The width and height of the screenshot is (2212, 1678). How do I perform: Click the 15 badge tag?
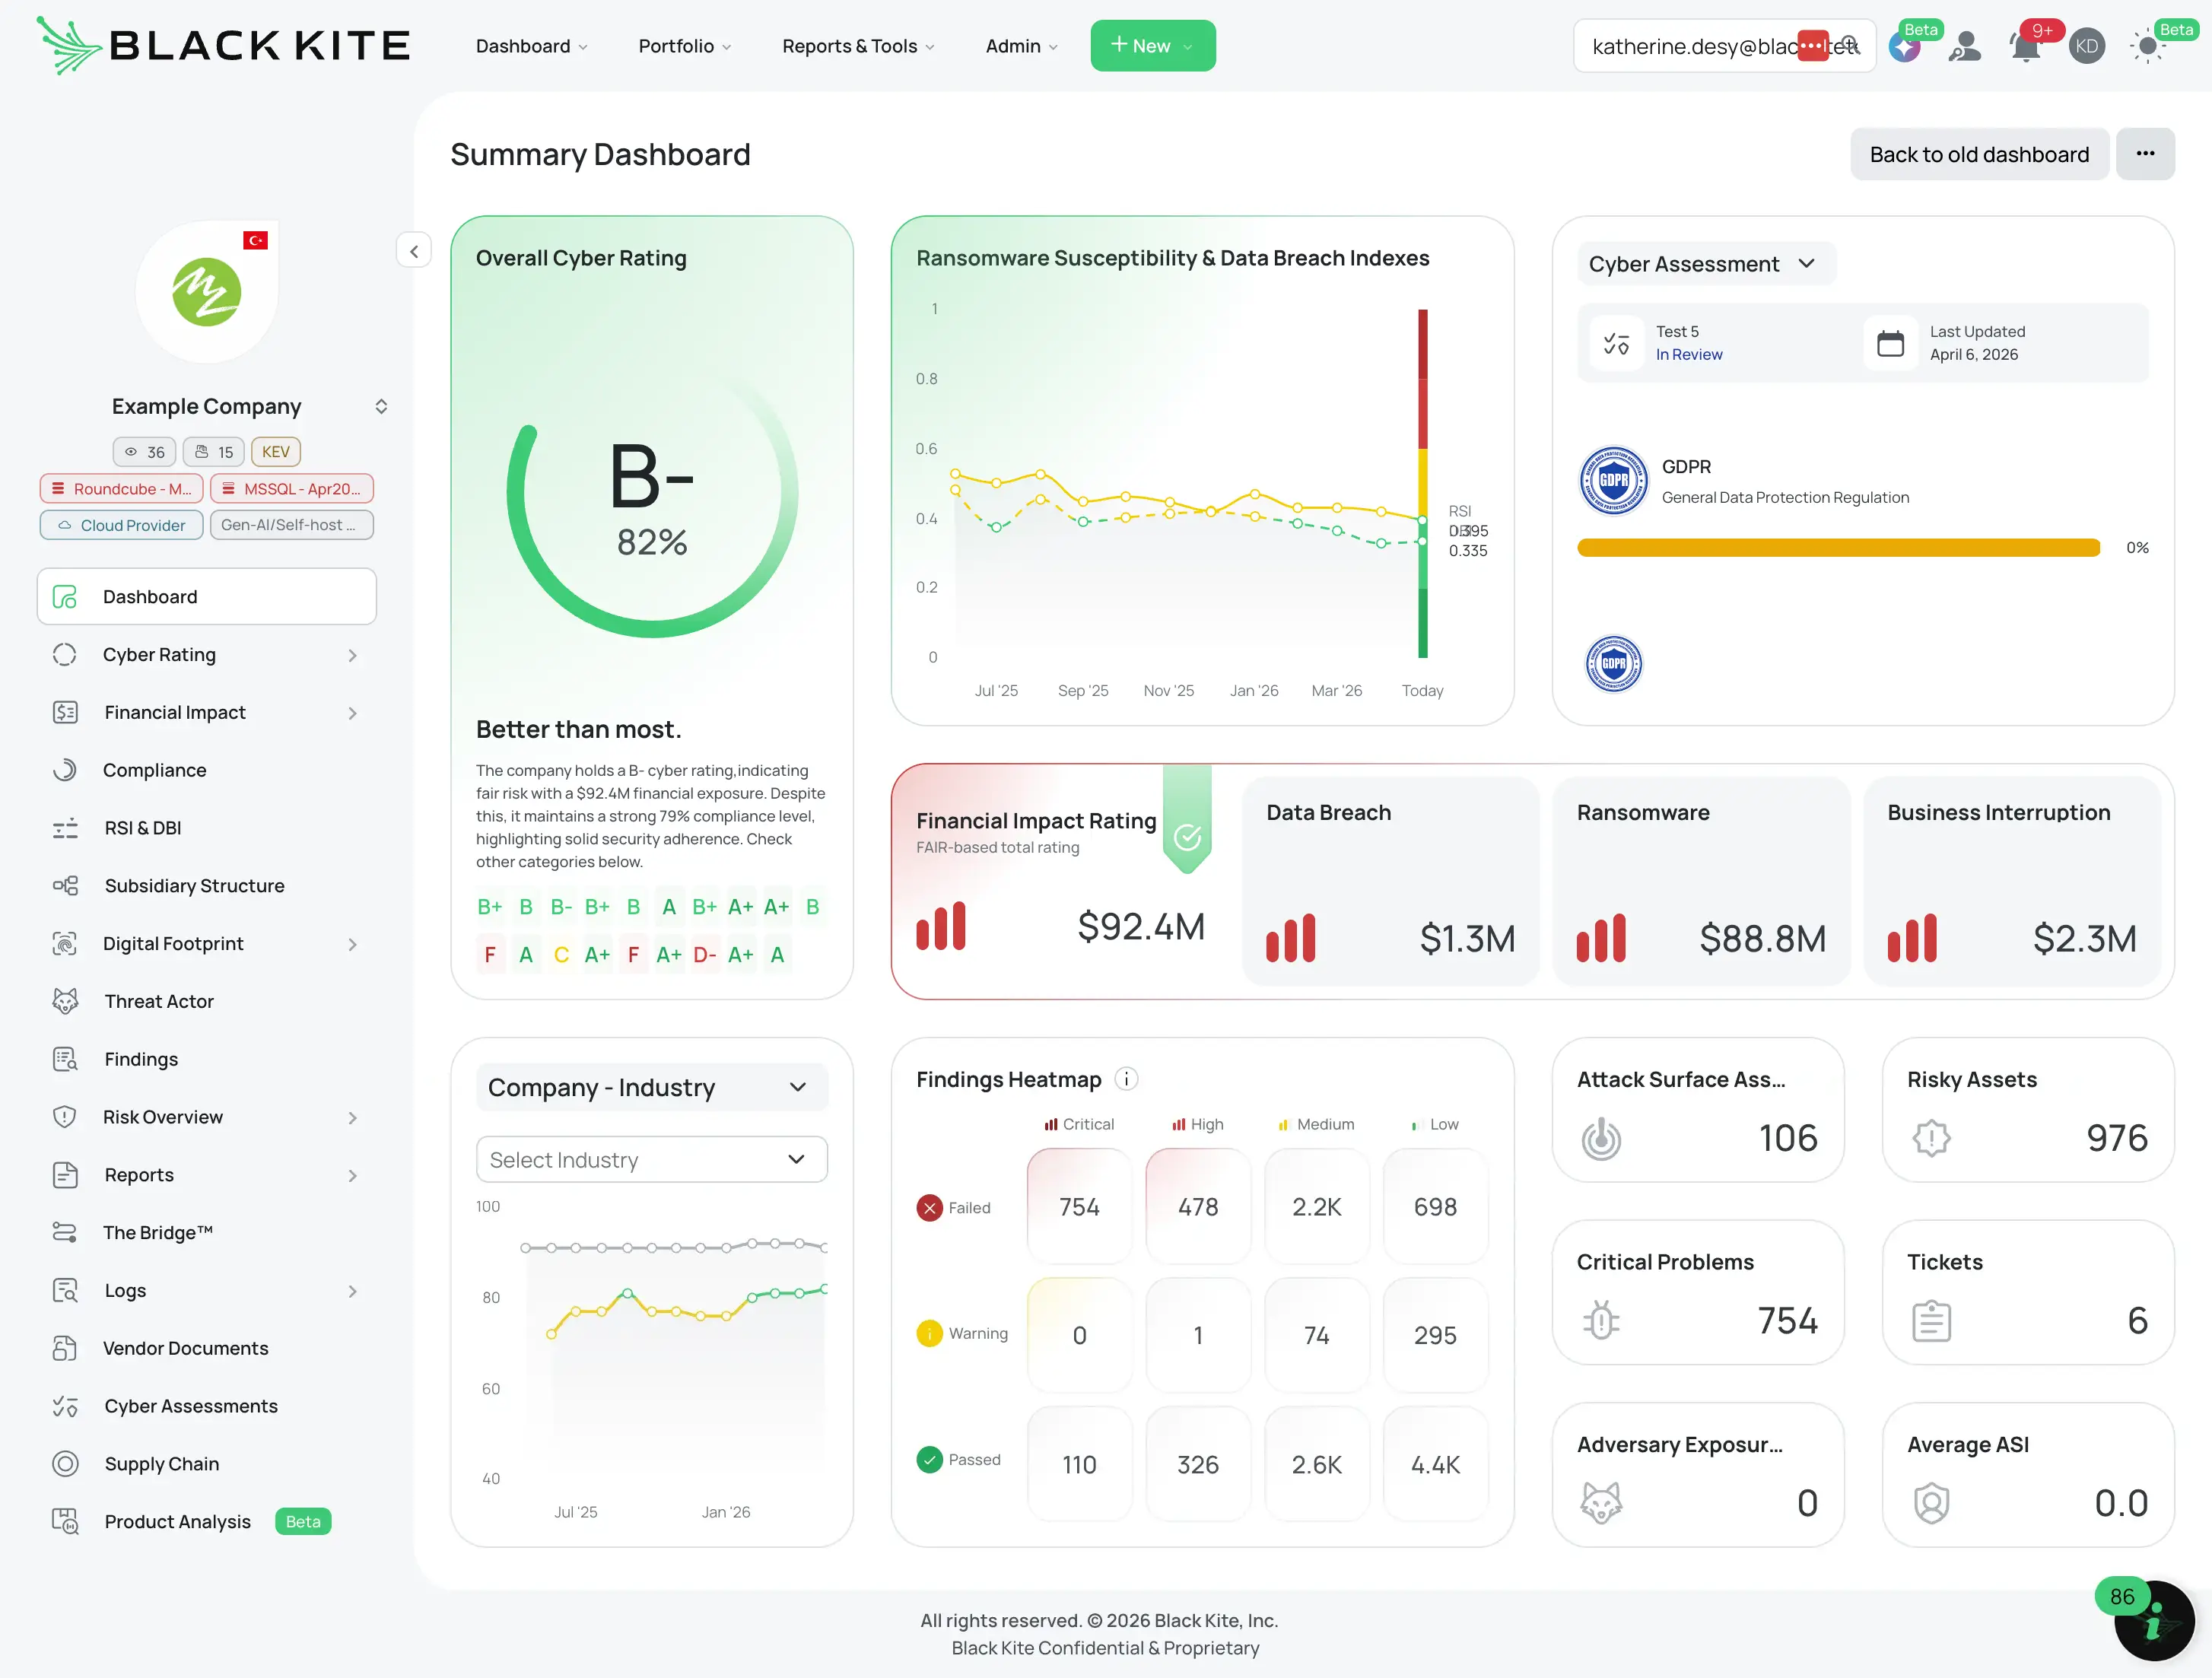click(214, 452)
